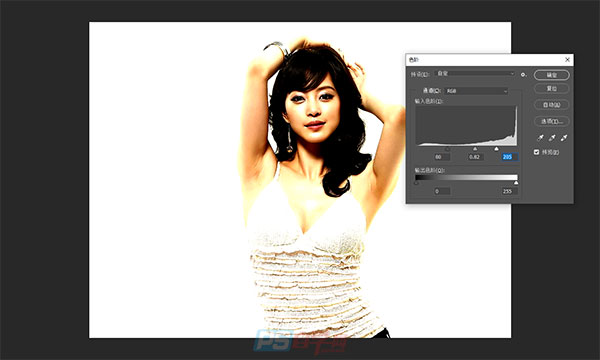
Task: Confirm Levels with the OK button
Action: point(551,75)
